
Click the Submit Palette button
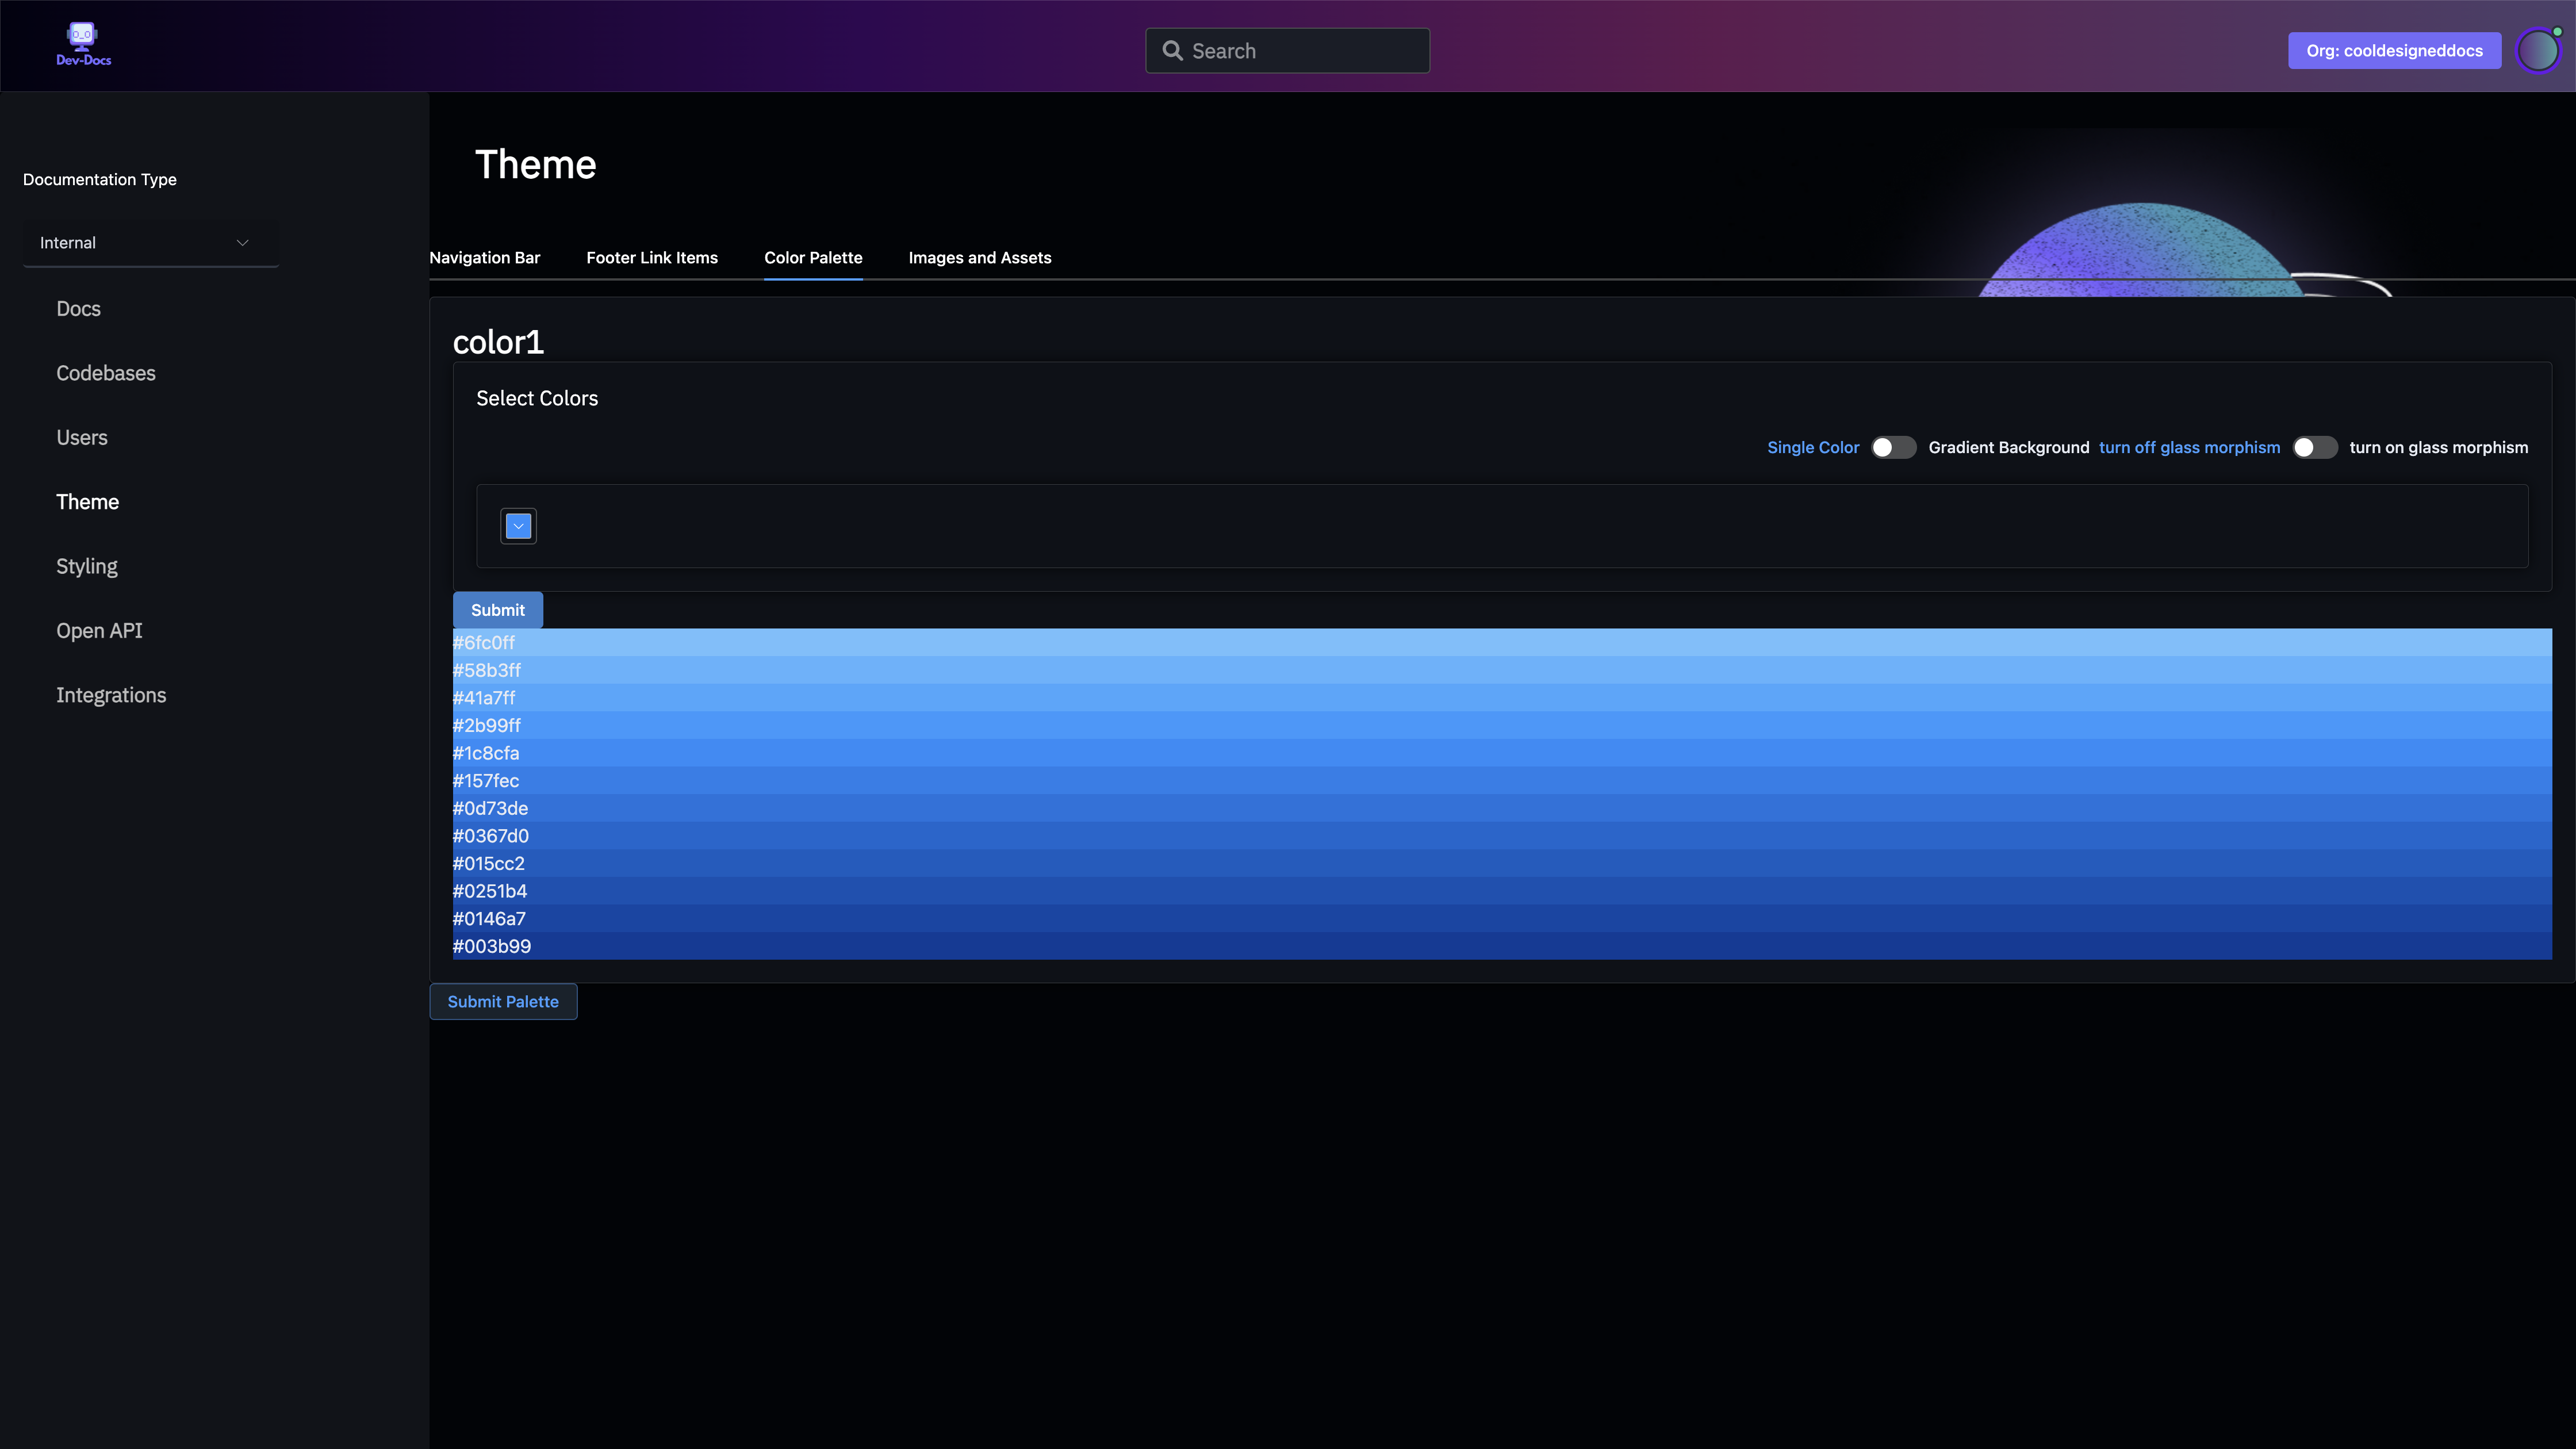tap(503, 1001)
